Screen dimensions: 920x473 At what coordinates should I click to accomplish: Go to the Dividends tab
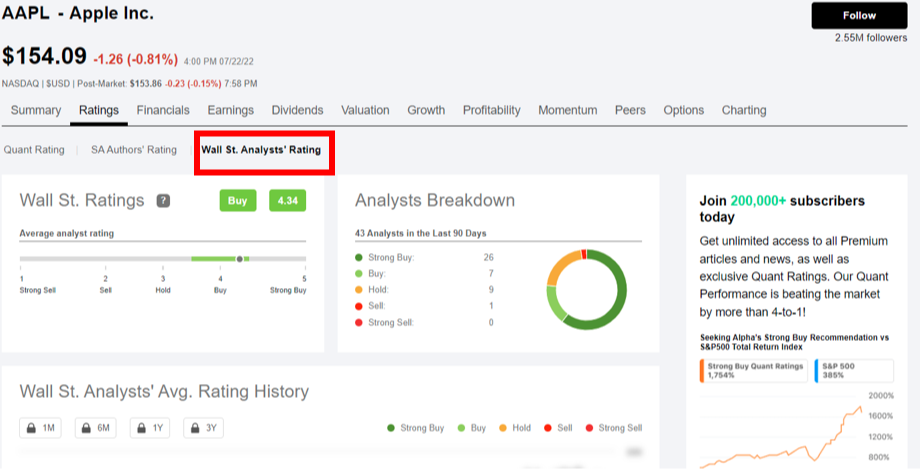pyautogui.click(x=297, y=110)
